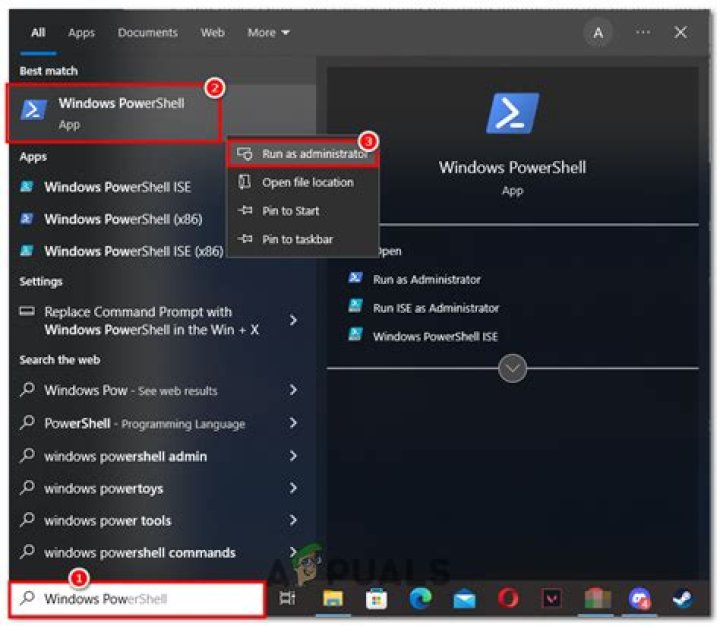Image resolution: width=720 pixels, height=626 pixels.
Task: Click the icon beside Replace Command Prompt setting
Action: pos(27,312)
